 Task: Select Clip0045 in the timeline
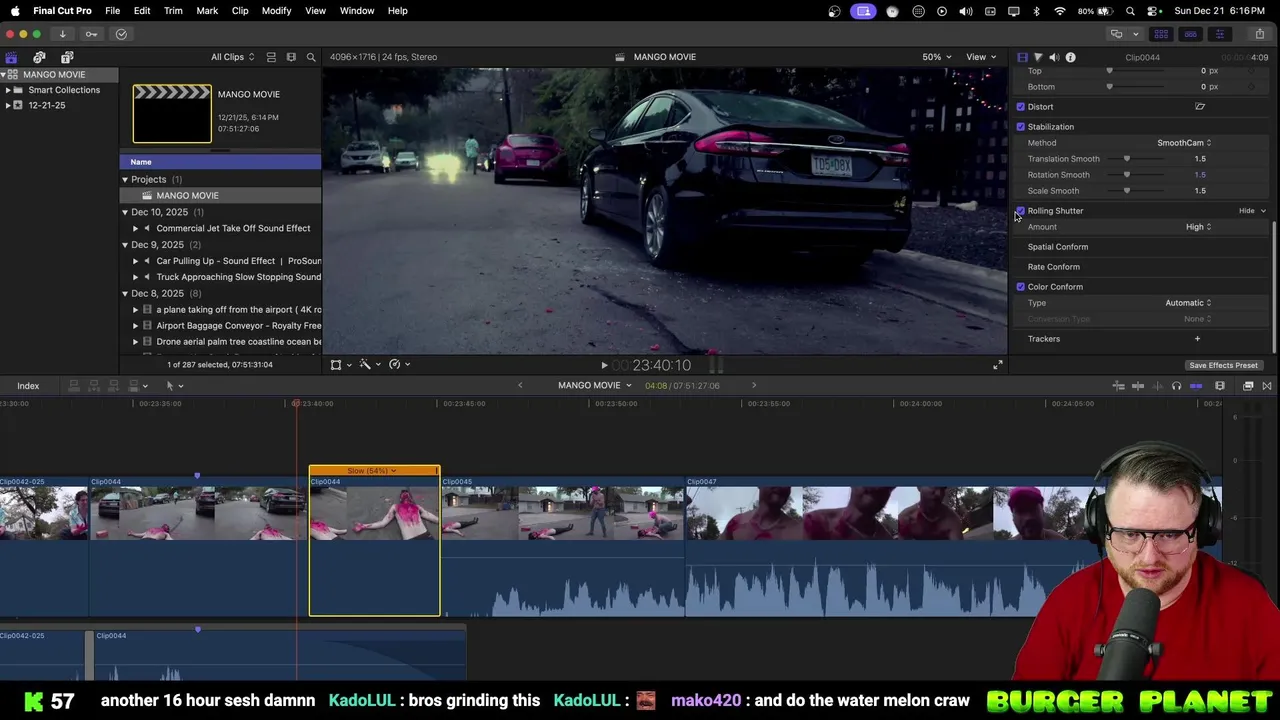click(563, 545)
